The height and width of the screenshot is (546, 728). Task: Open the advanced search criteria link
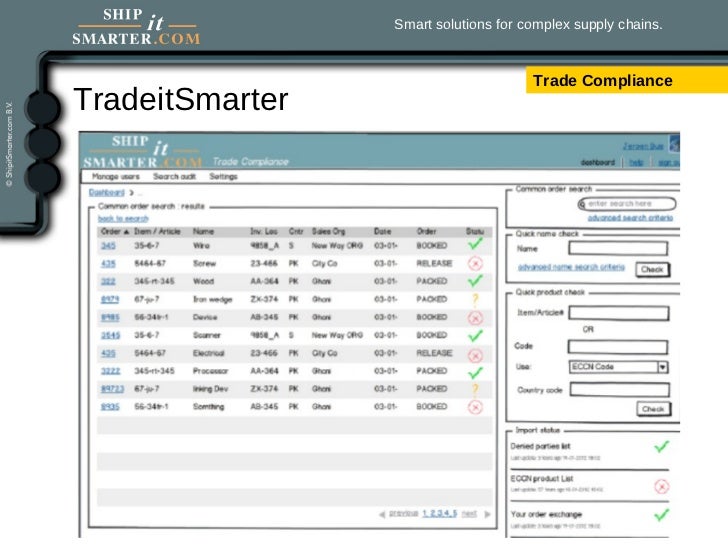pos(630,217)
